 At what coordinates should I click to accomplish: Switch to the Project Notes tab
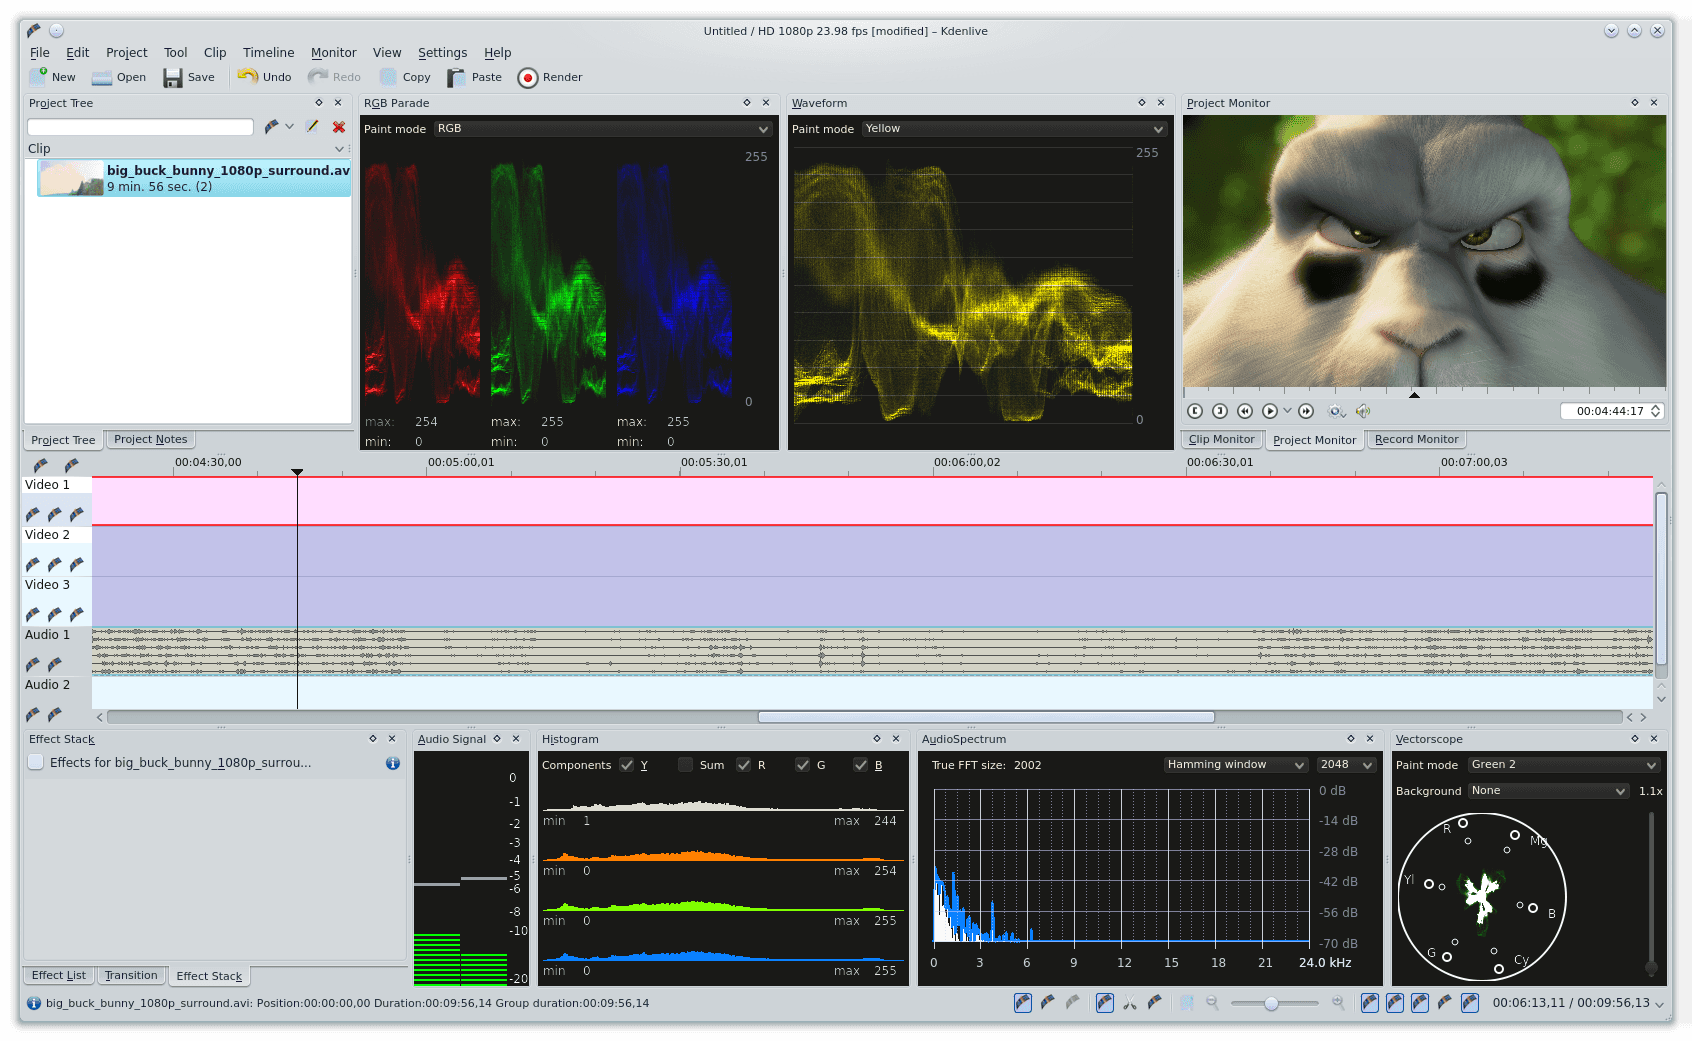(x=150, y=439)
